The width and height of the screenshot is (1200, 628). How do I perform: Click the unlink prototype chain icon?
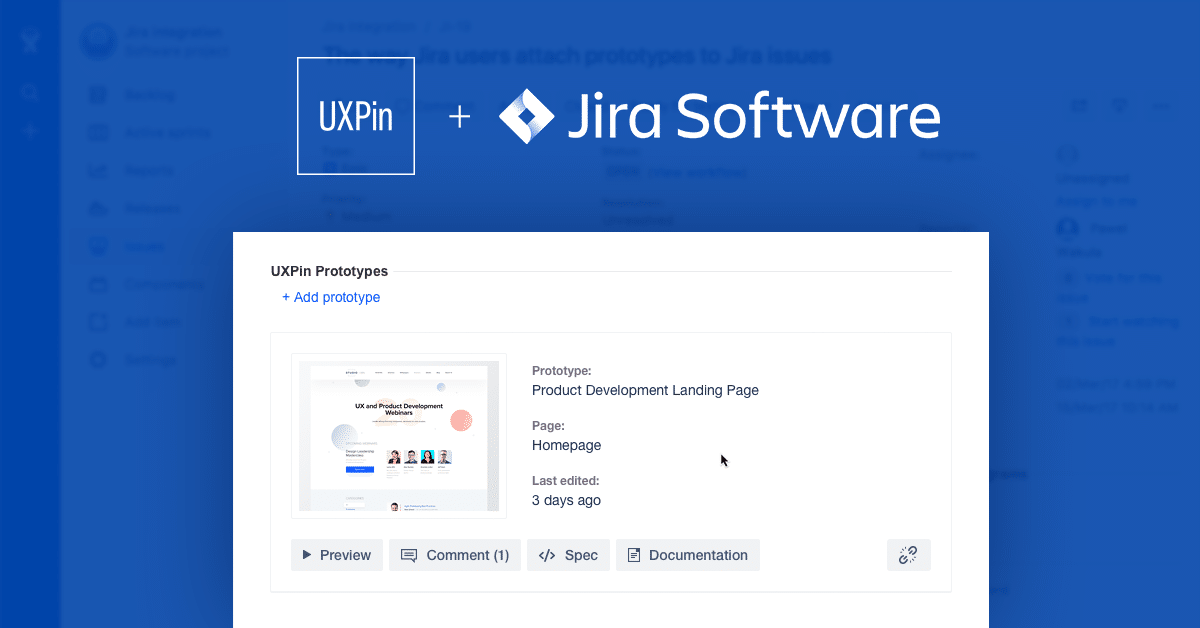click(908, 555)
